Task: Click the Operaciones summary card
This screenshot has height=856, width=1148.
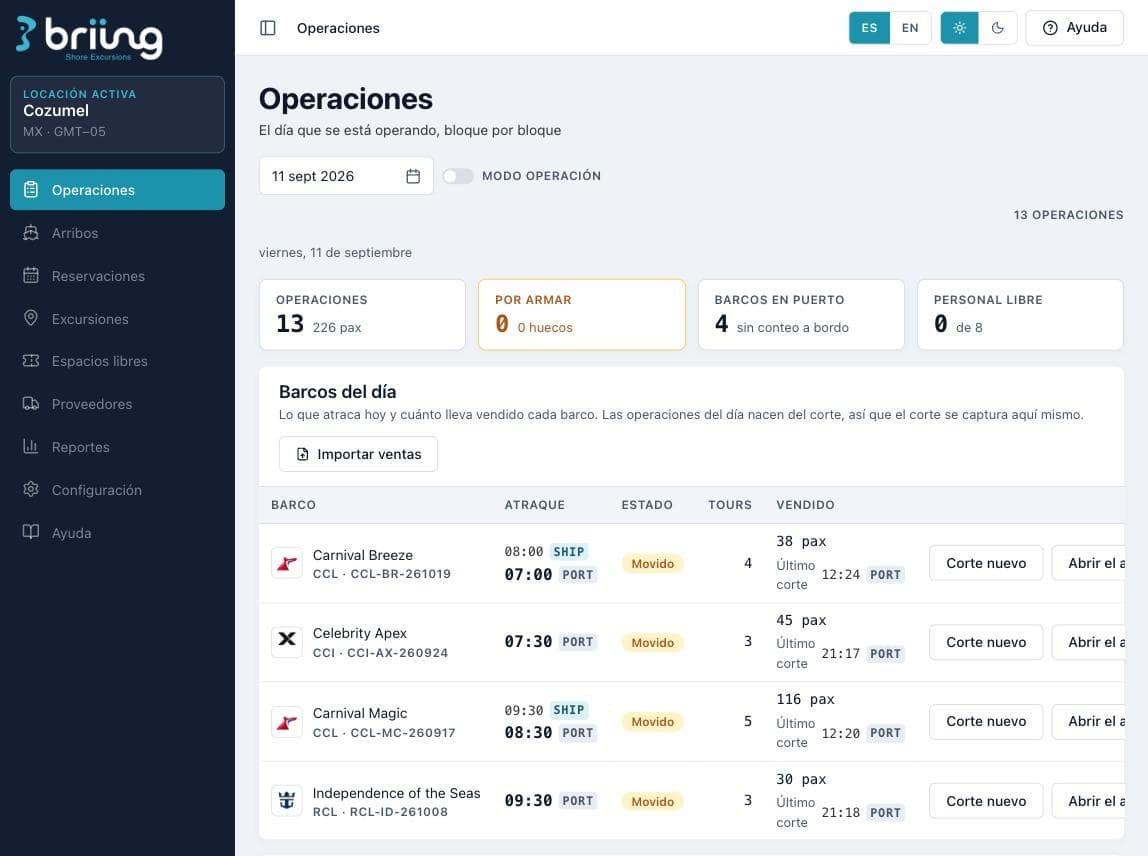Action: click(362, 314)
